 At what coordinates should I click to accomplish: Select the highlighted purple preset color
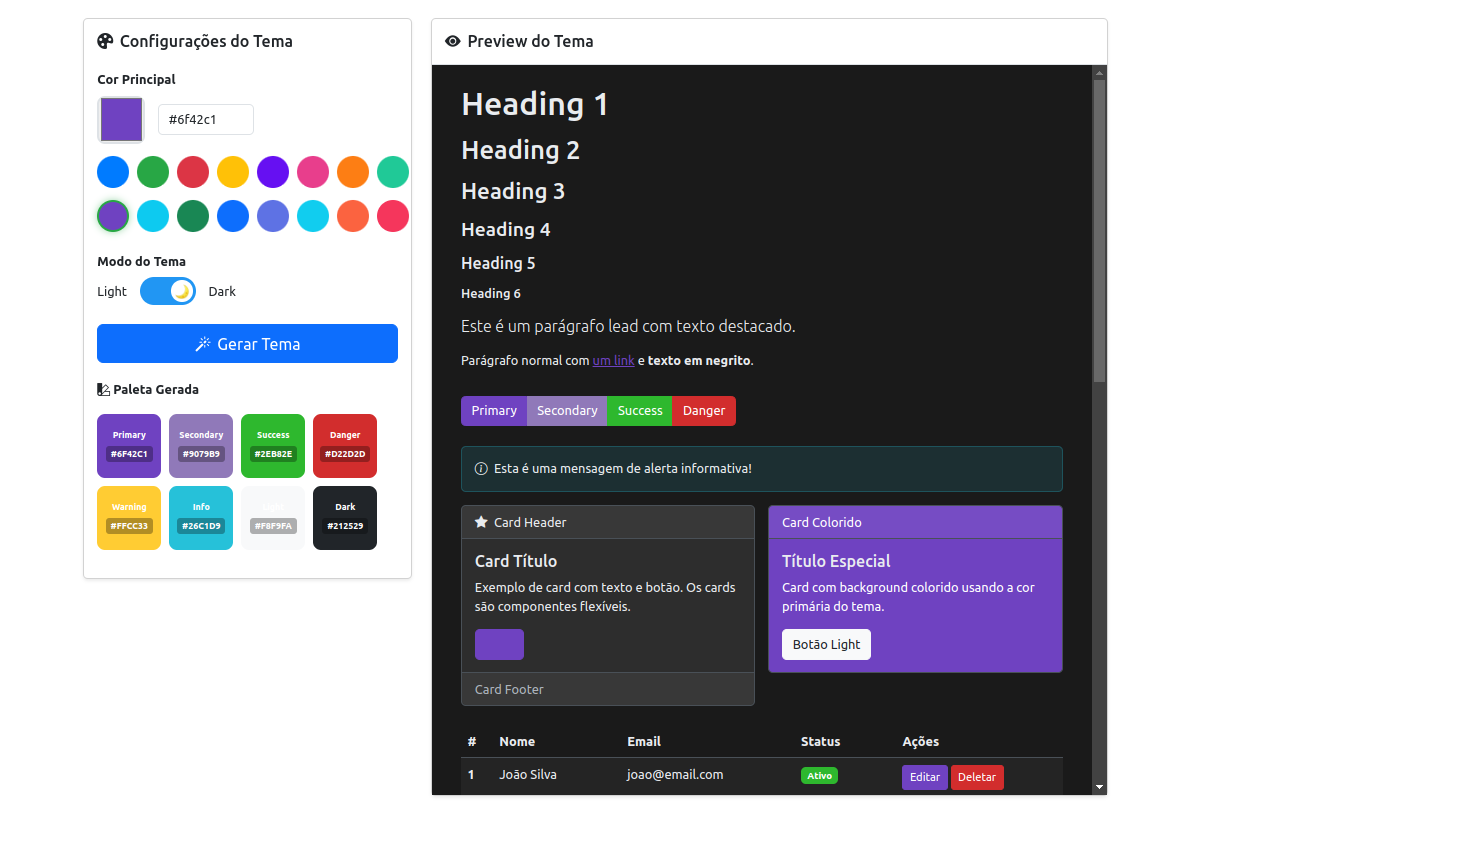pyautogui.click(x=113, y=216)
